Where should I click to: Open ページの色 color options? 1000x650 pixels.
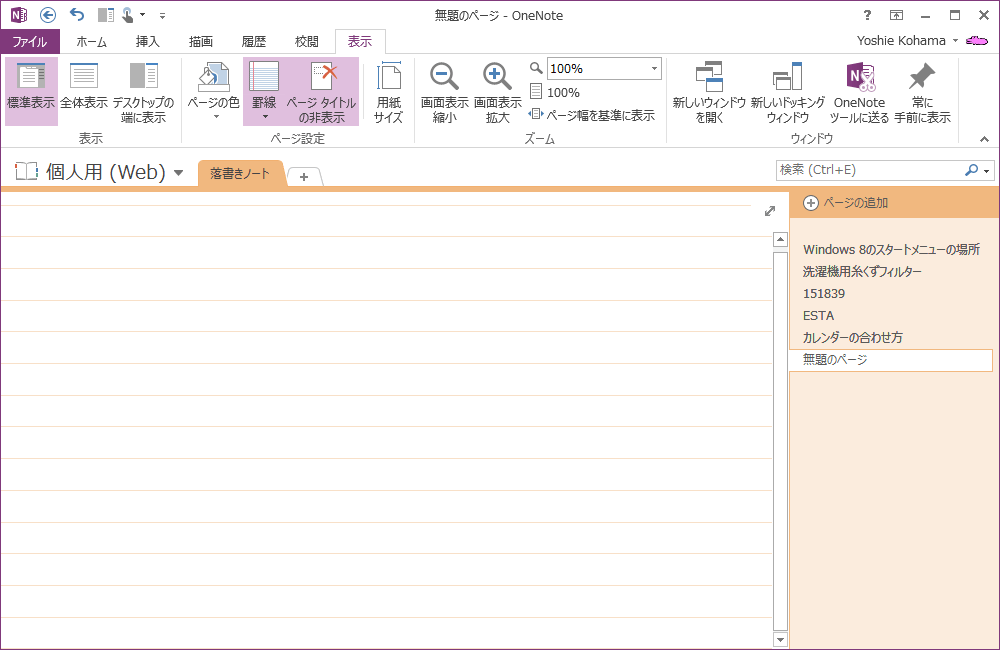point(214,92)
